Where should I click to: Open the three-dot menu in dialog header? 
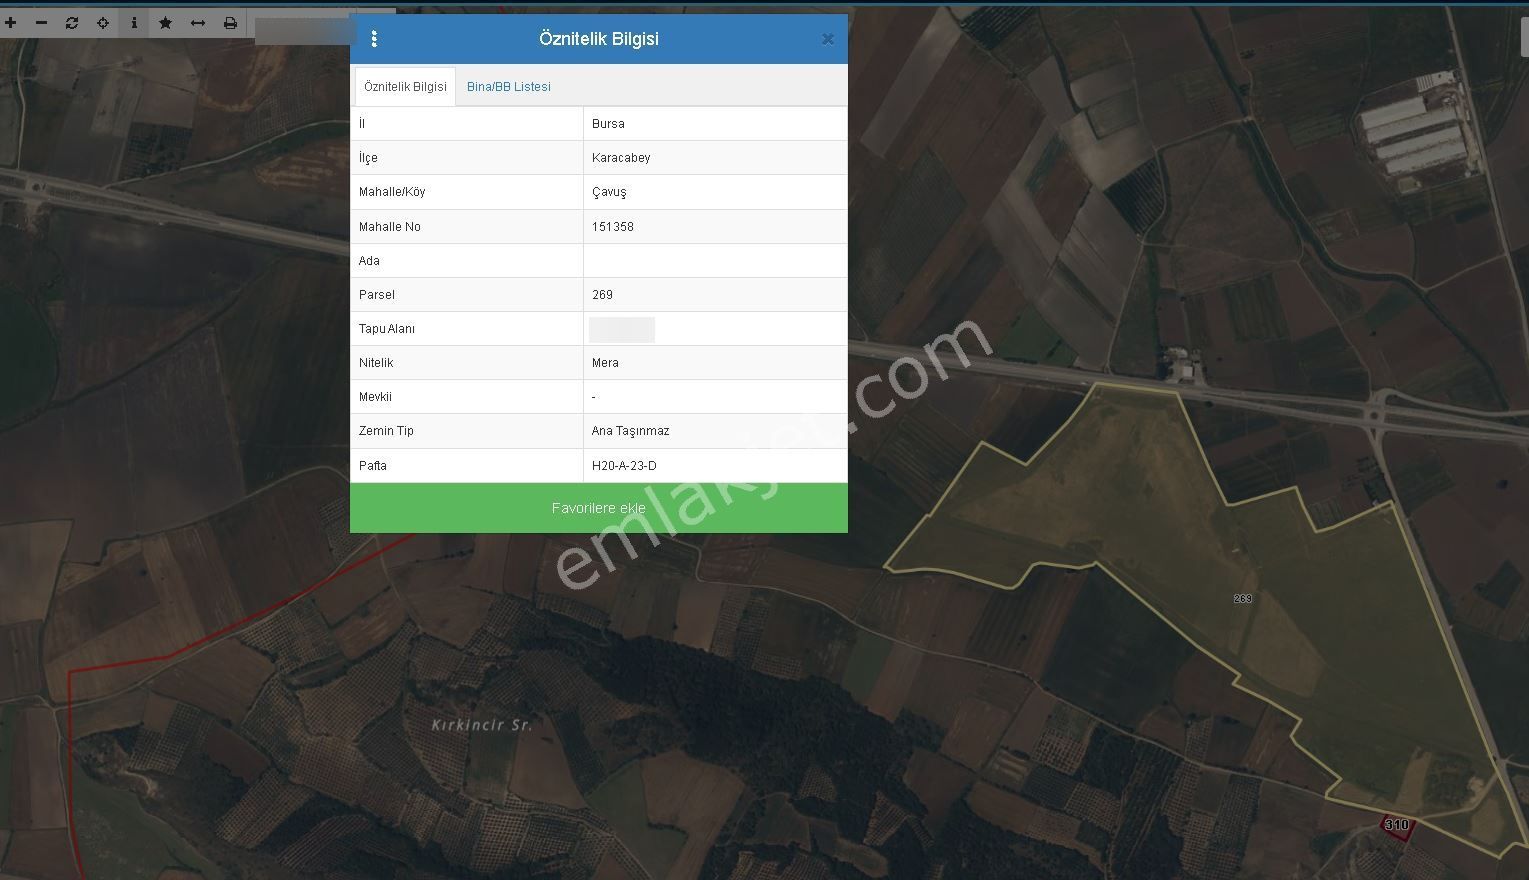tap(374, 39)
